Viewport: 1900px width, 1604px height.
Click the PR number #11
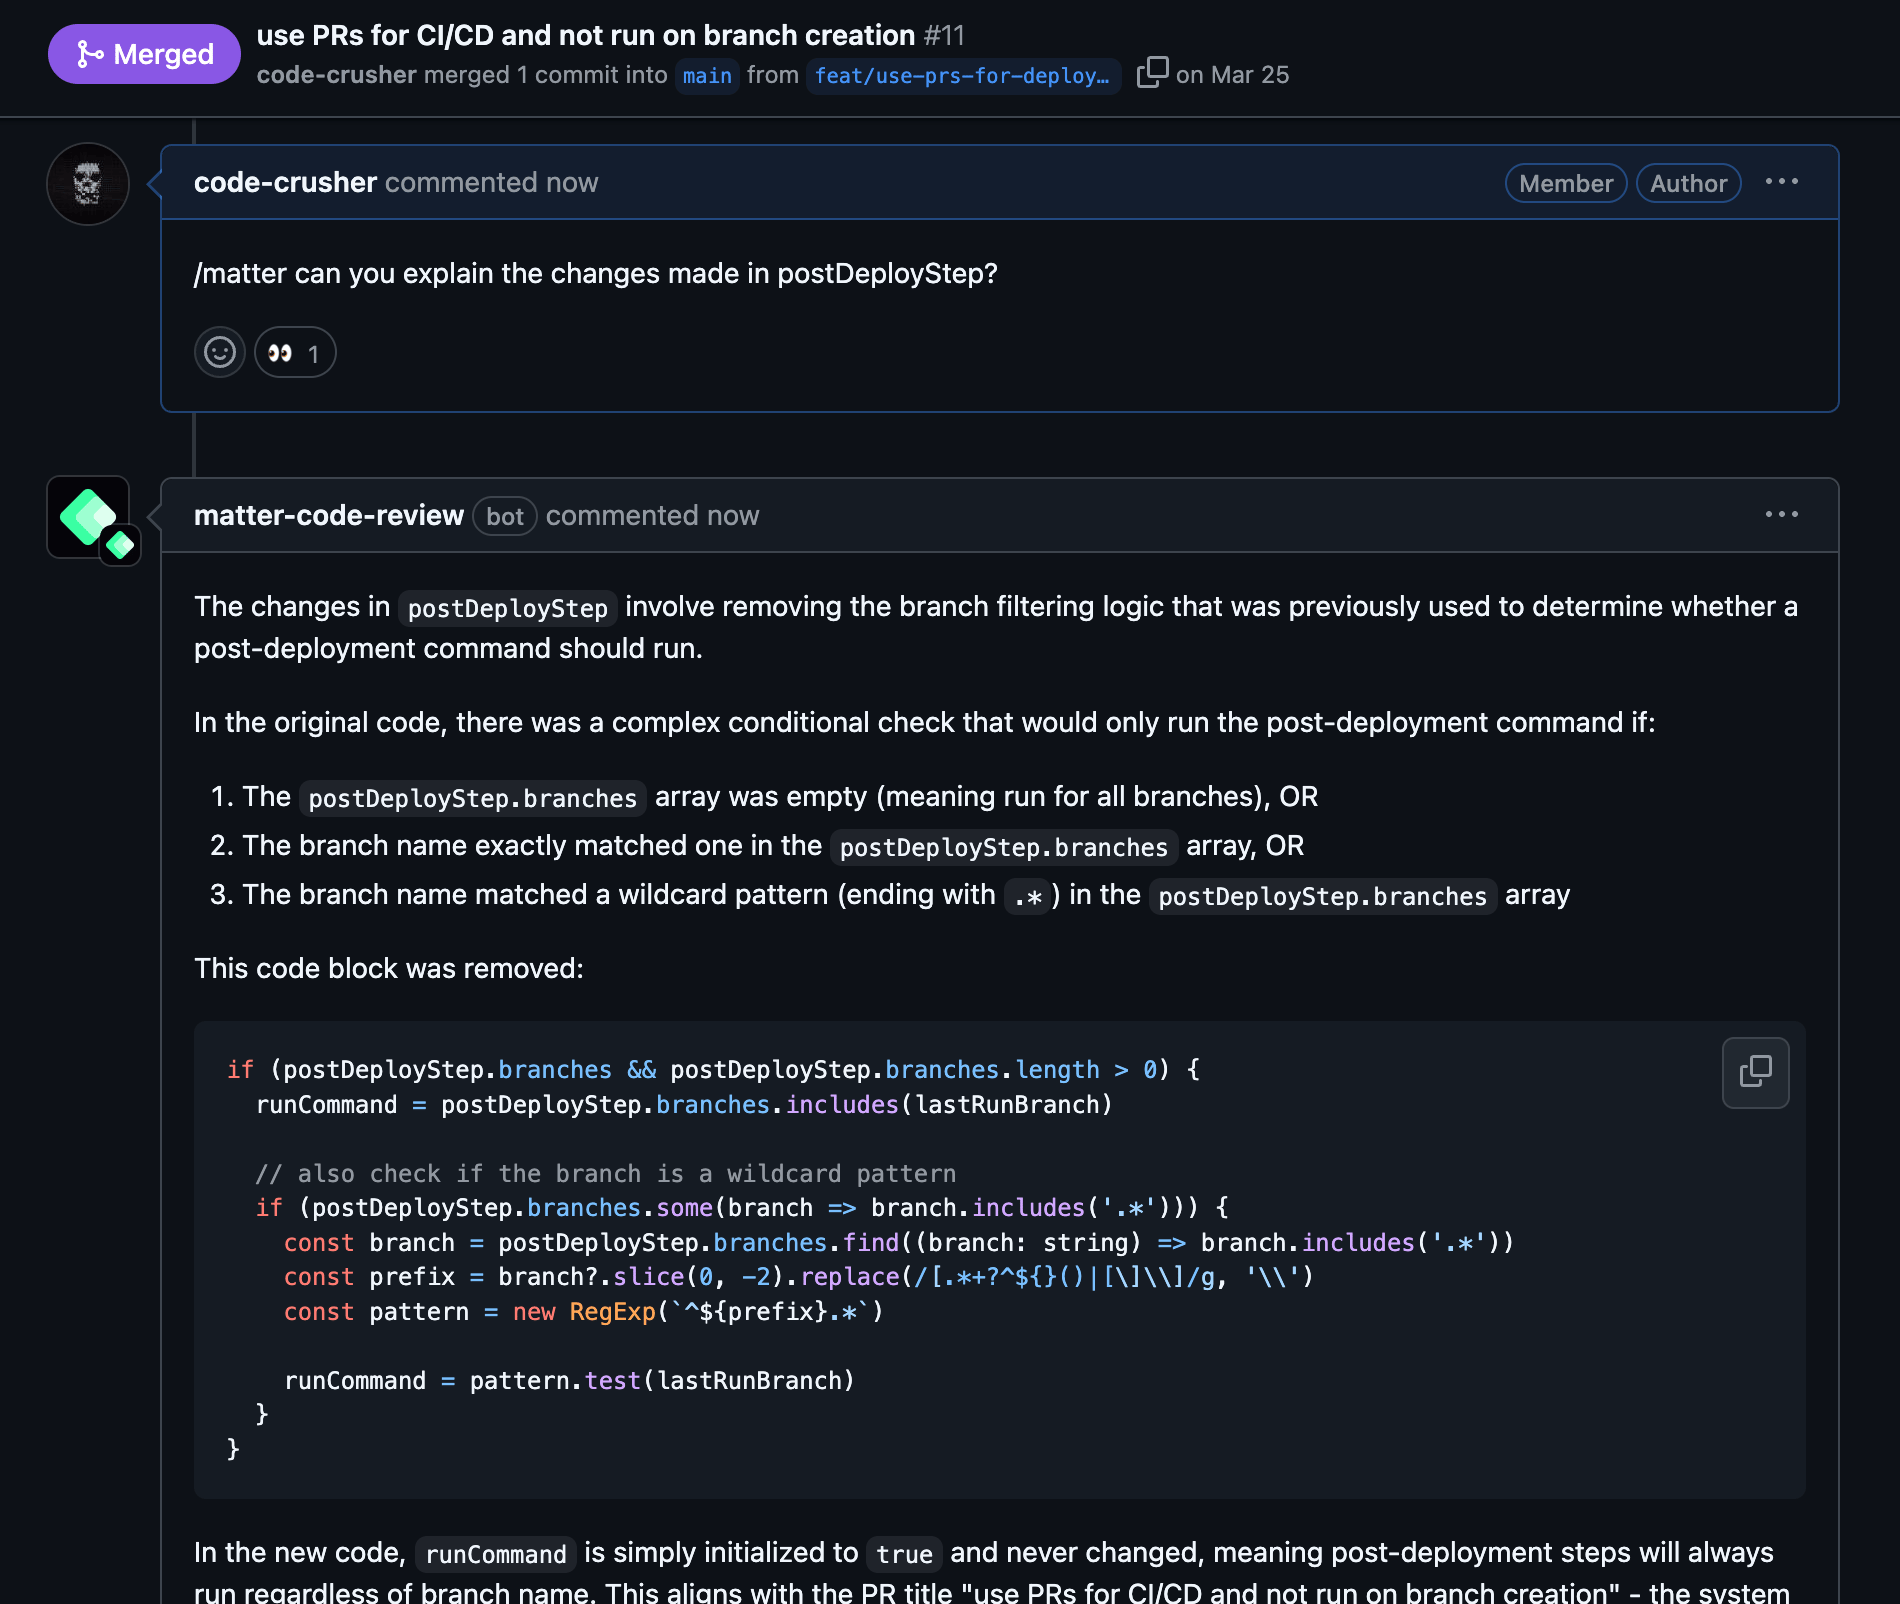pos(944,35)
